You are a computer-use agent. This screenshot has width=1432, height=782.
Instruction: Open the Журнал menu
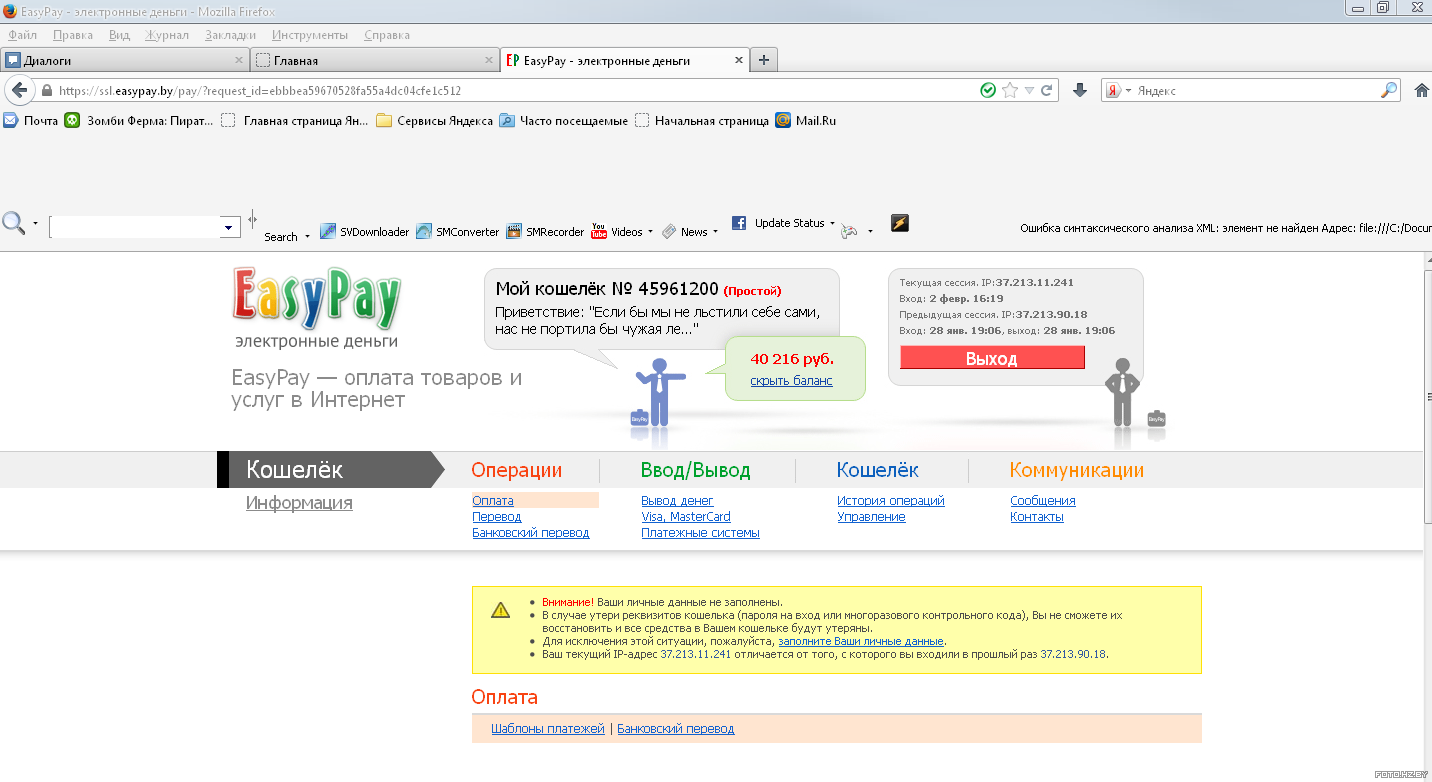(167, 35)
